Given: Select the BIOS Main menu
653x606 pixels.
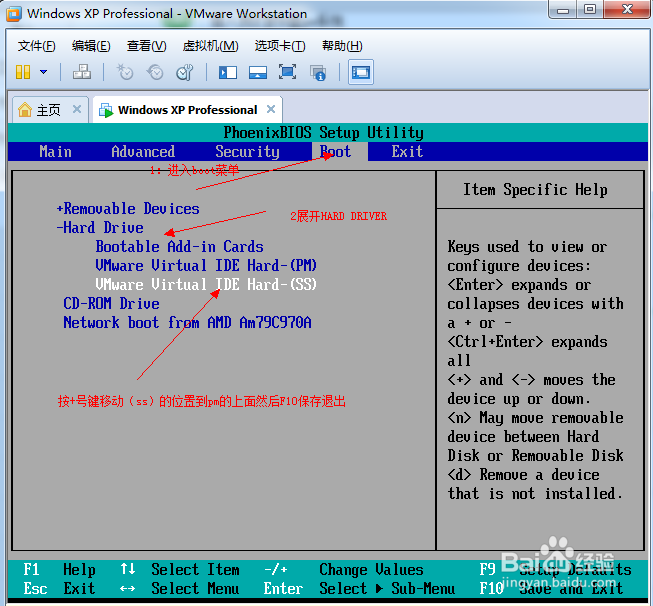Looking at the screenshot, I should tap(55, 152).
